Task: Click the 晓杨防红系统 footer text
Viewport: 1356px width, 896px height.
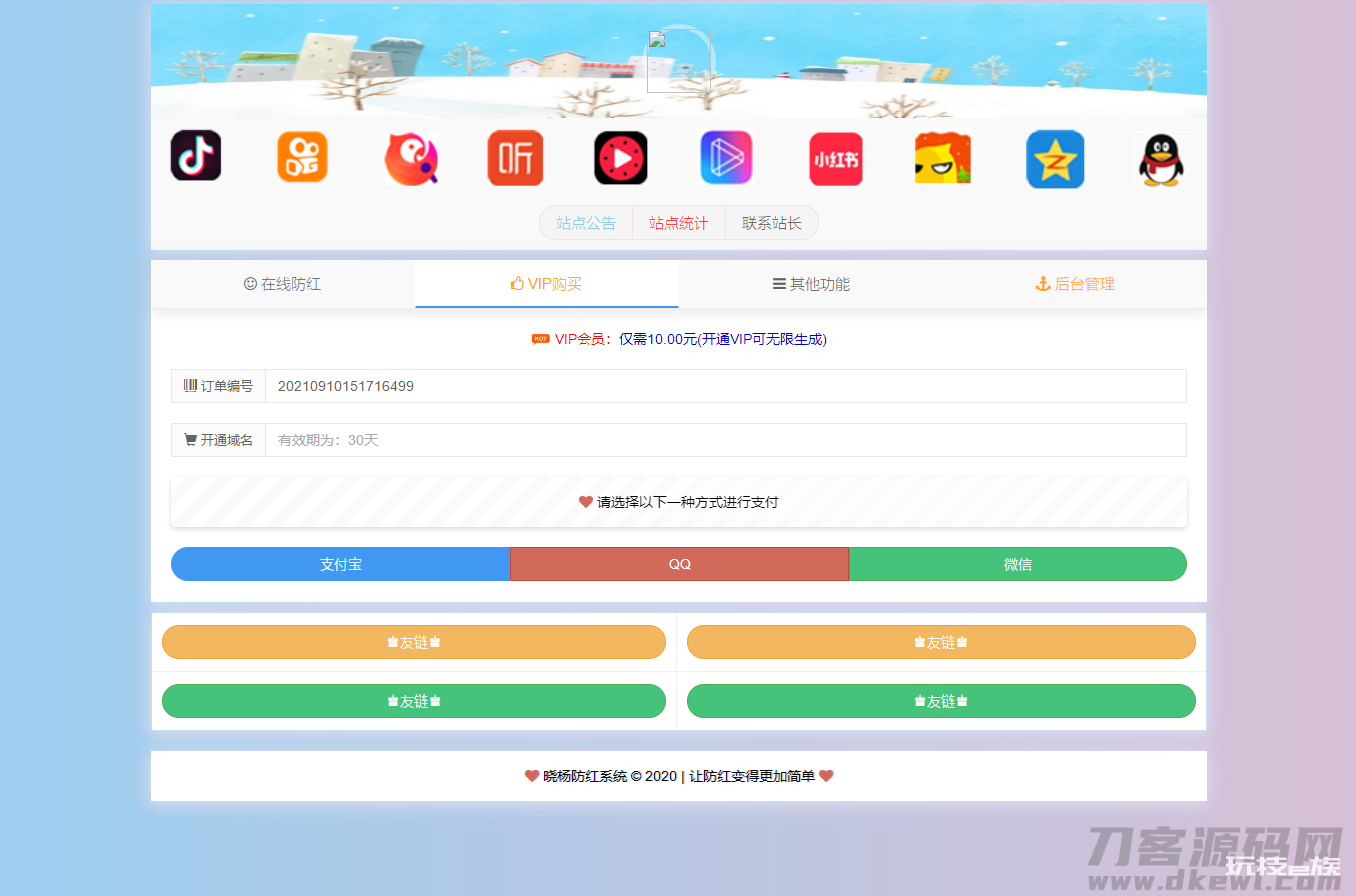Action: pos(679,776)
